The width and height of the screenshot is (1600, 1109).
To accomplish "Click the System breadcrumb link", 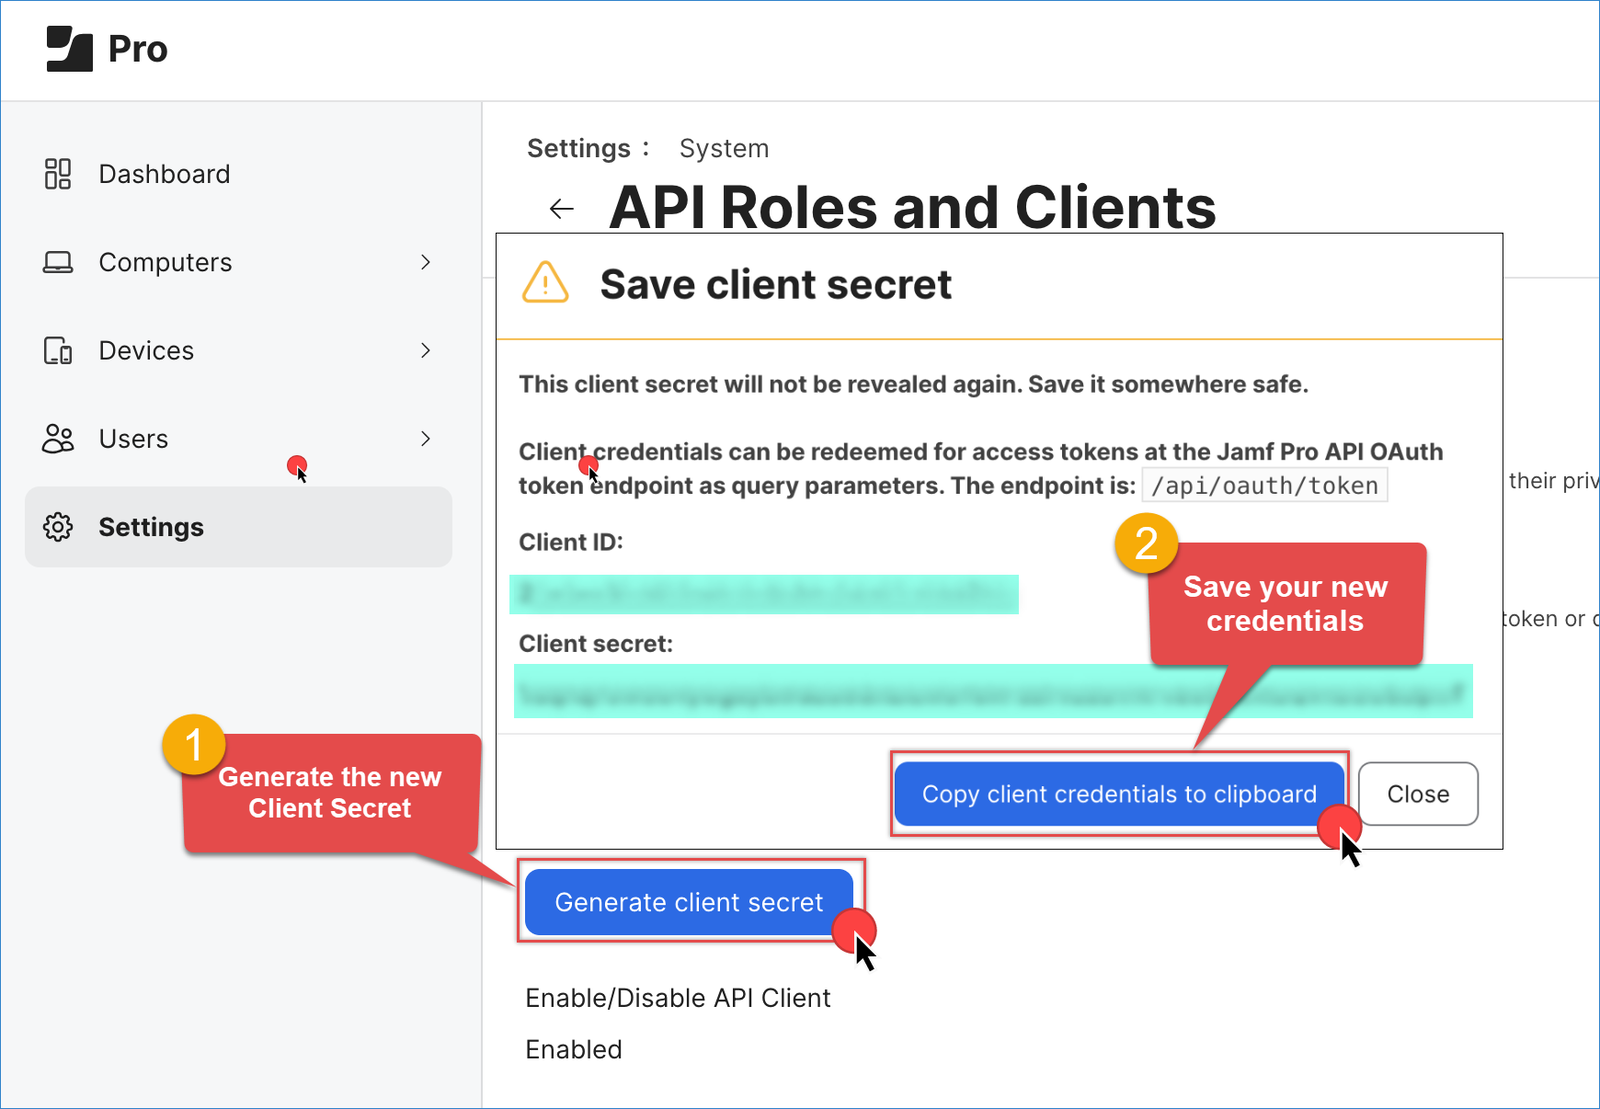I will (x=724, y=149).
